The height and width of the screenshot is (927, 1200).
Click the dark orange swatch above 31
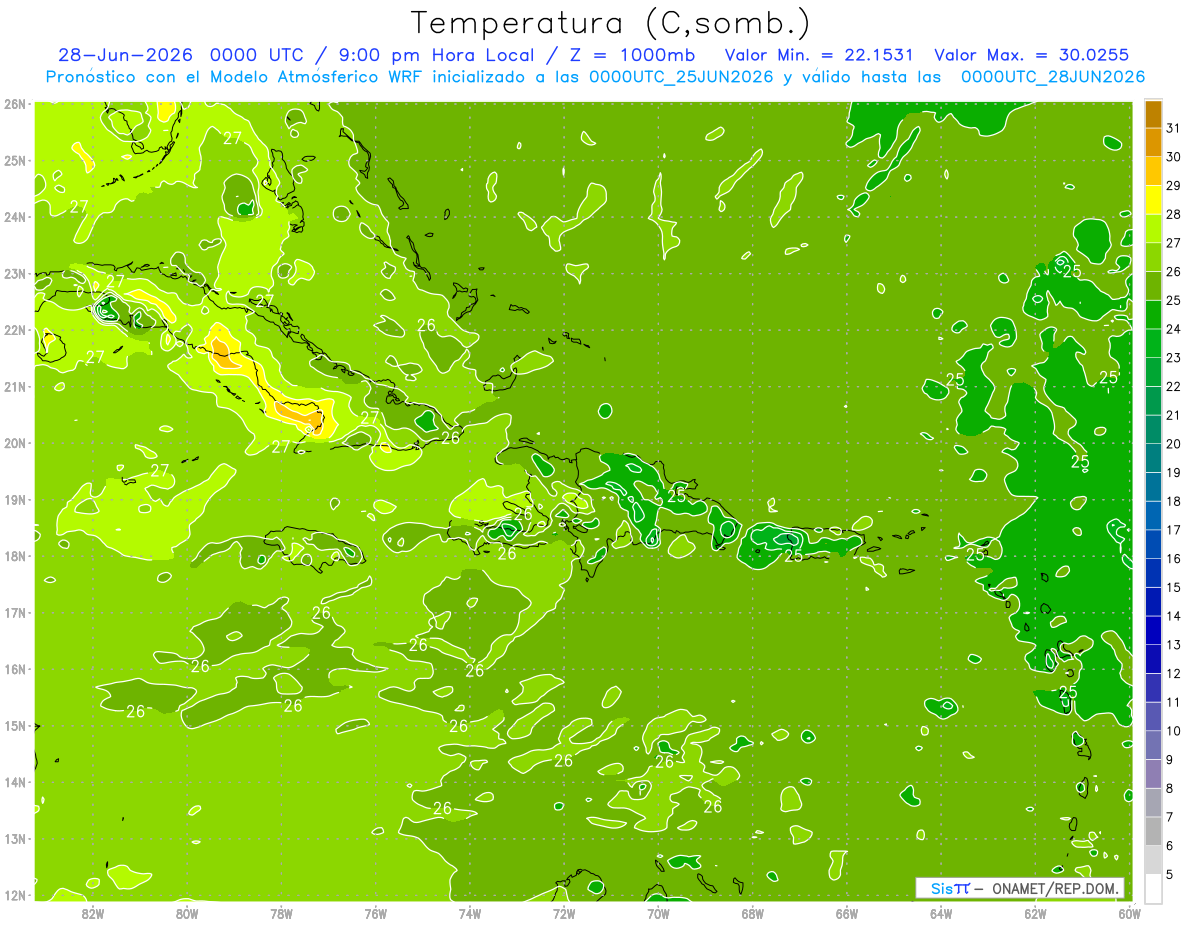pyautogui.click(x=1153, y=114)
